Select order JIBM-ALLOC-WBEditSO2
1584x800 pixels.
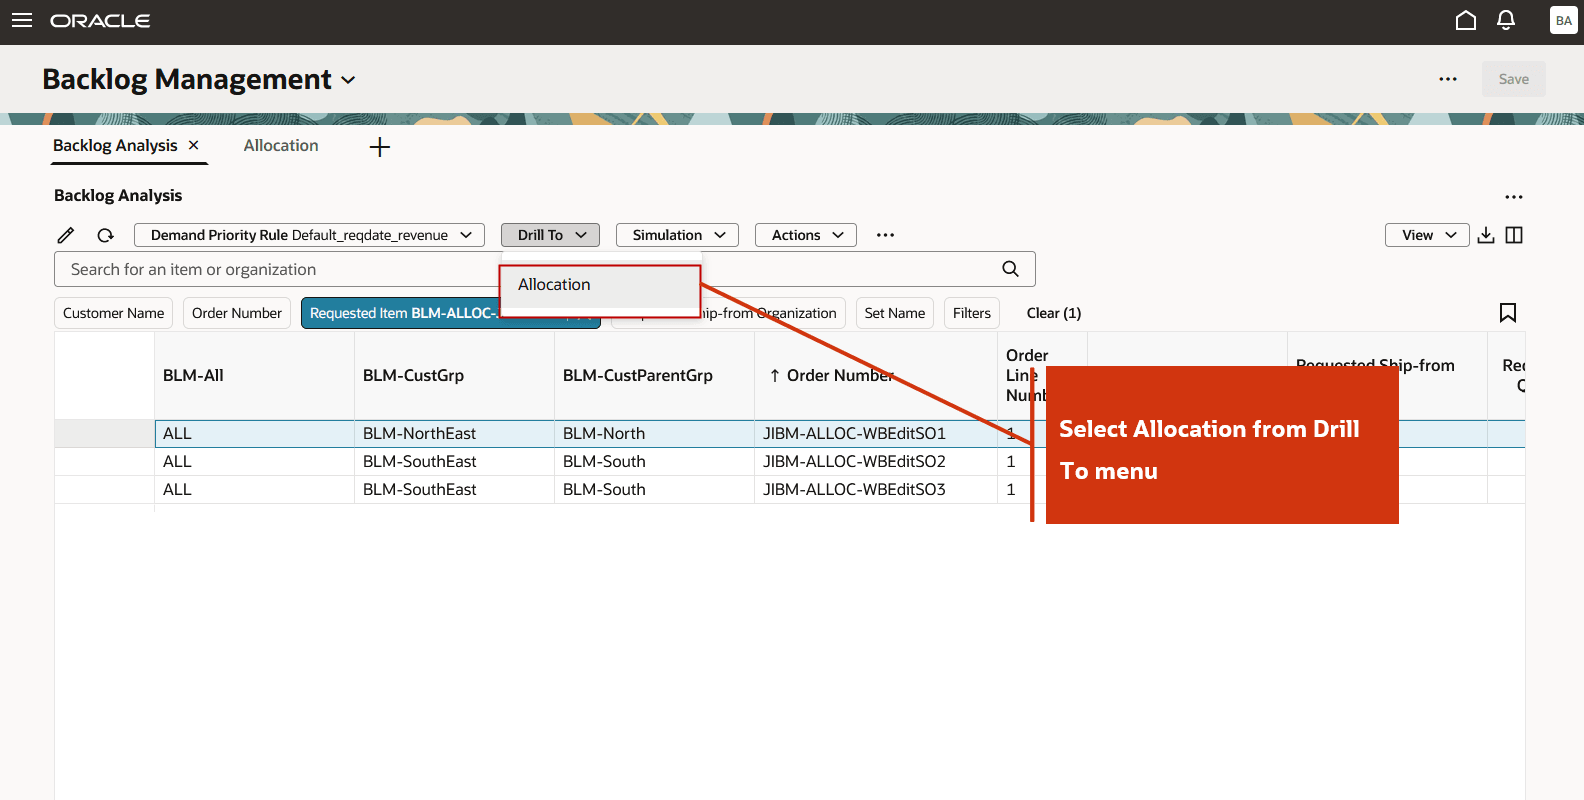[x=875, y=461]
